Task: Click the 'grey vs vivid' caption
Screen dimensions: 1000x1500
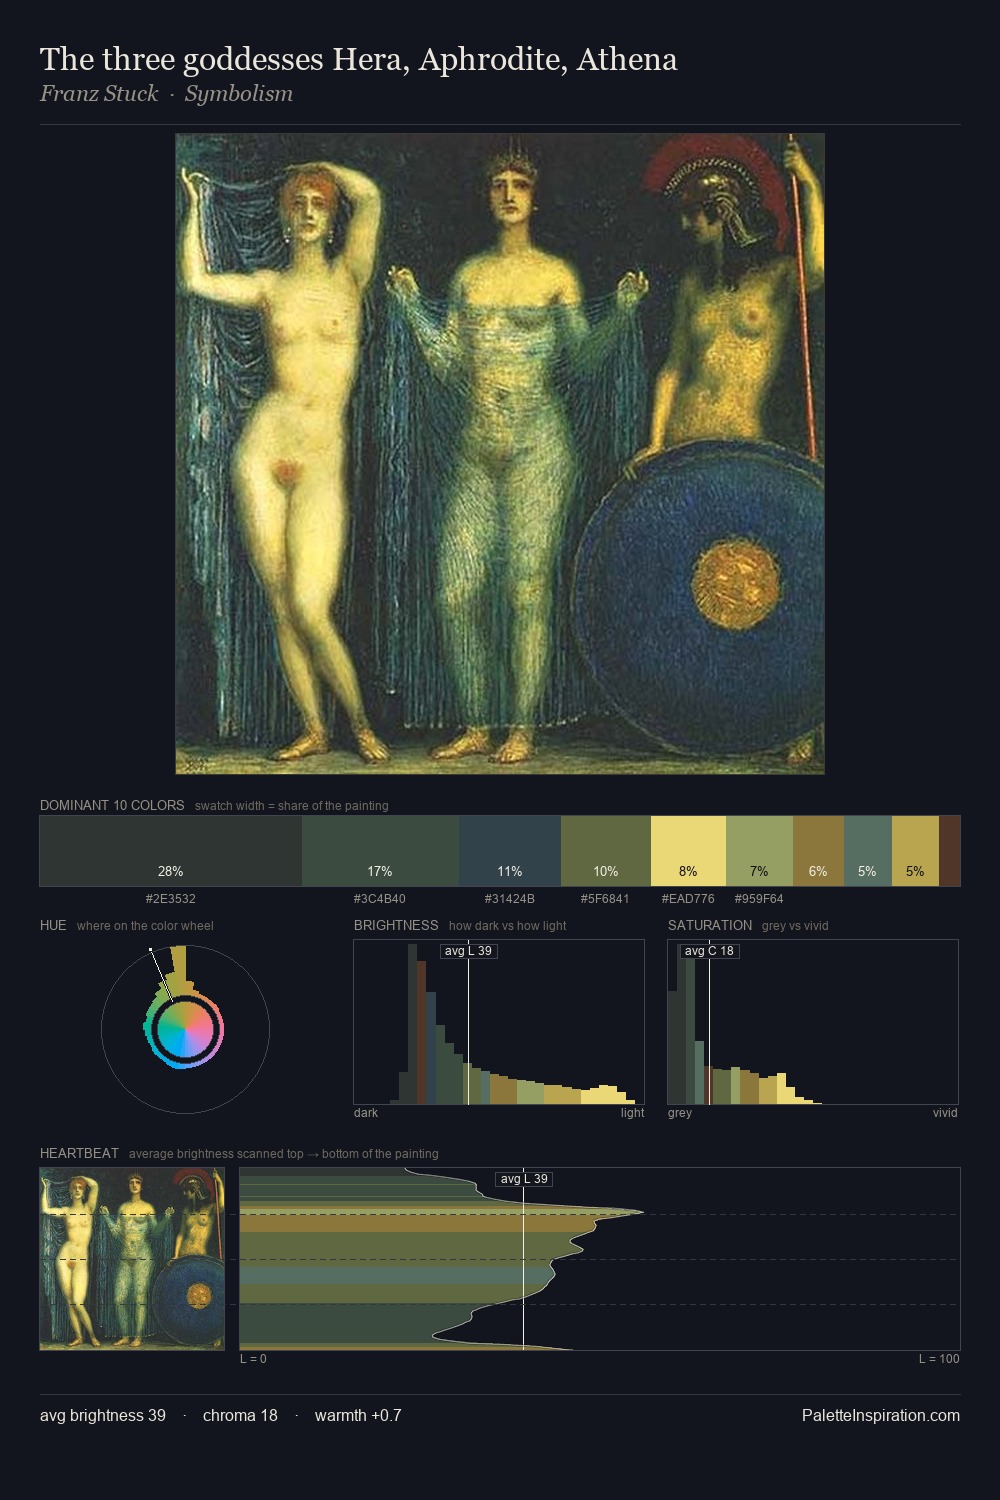Action: [795, 926]
